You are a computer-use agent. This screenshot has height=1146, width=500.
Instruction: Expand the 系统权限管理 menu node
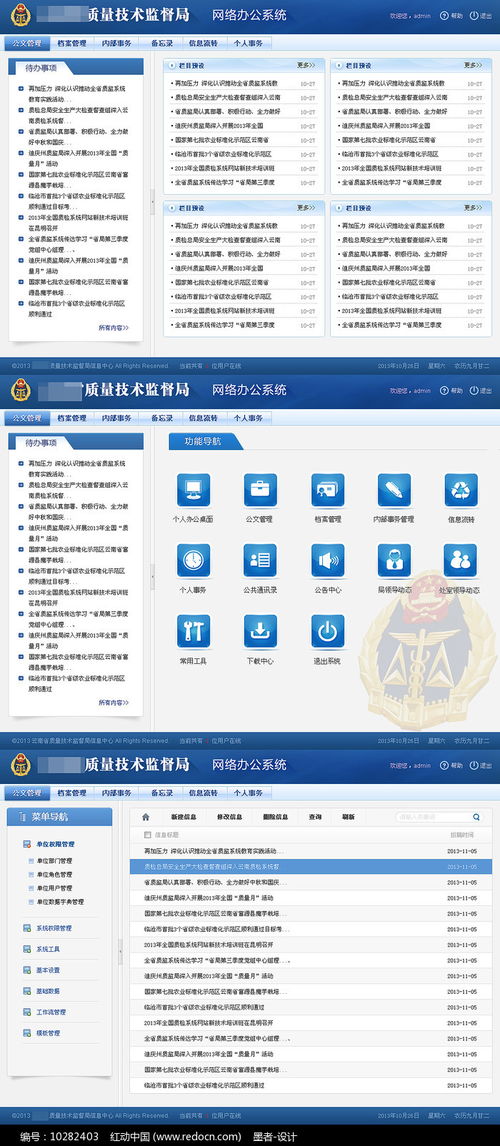[53, 928]
